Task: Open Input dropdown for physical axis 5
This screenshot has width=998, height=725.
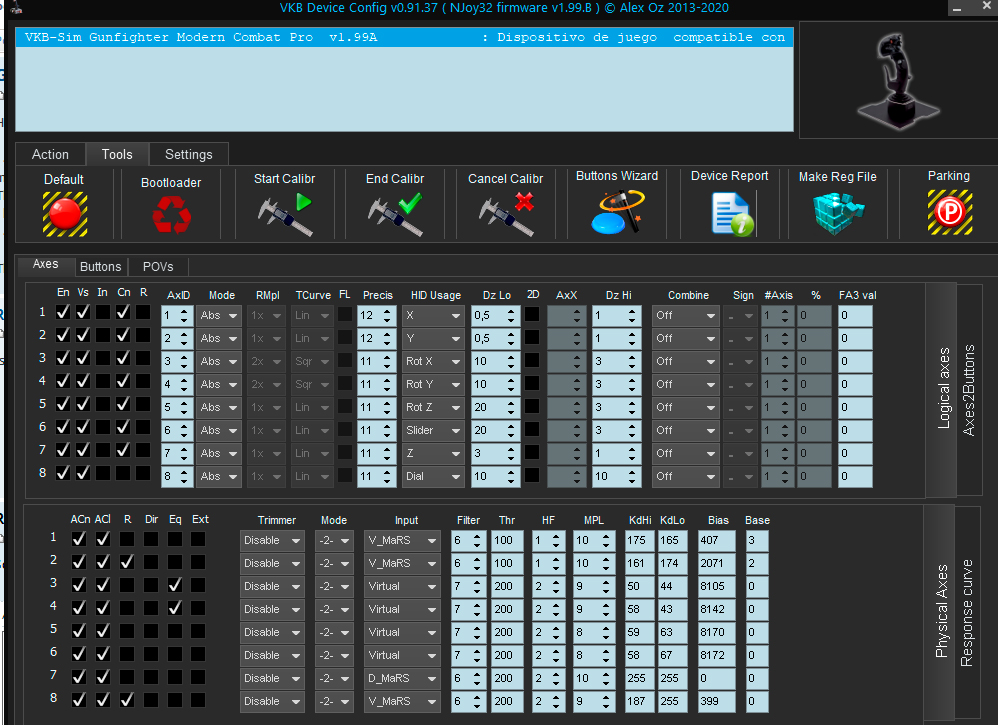Action: point(402,632)
